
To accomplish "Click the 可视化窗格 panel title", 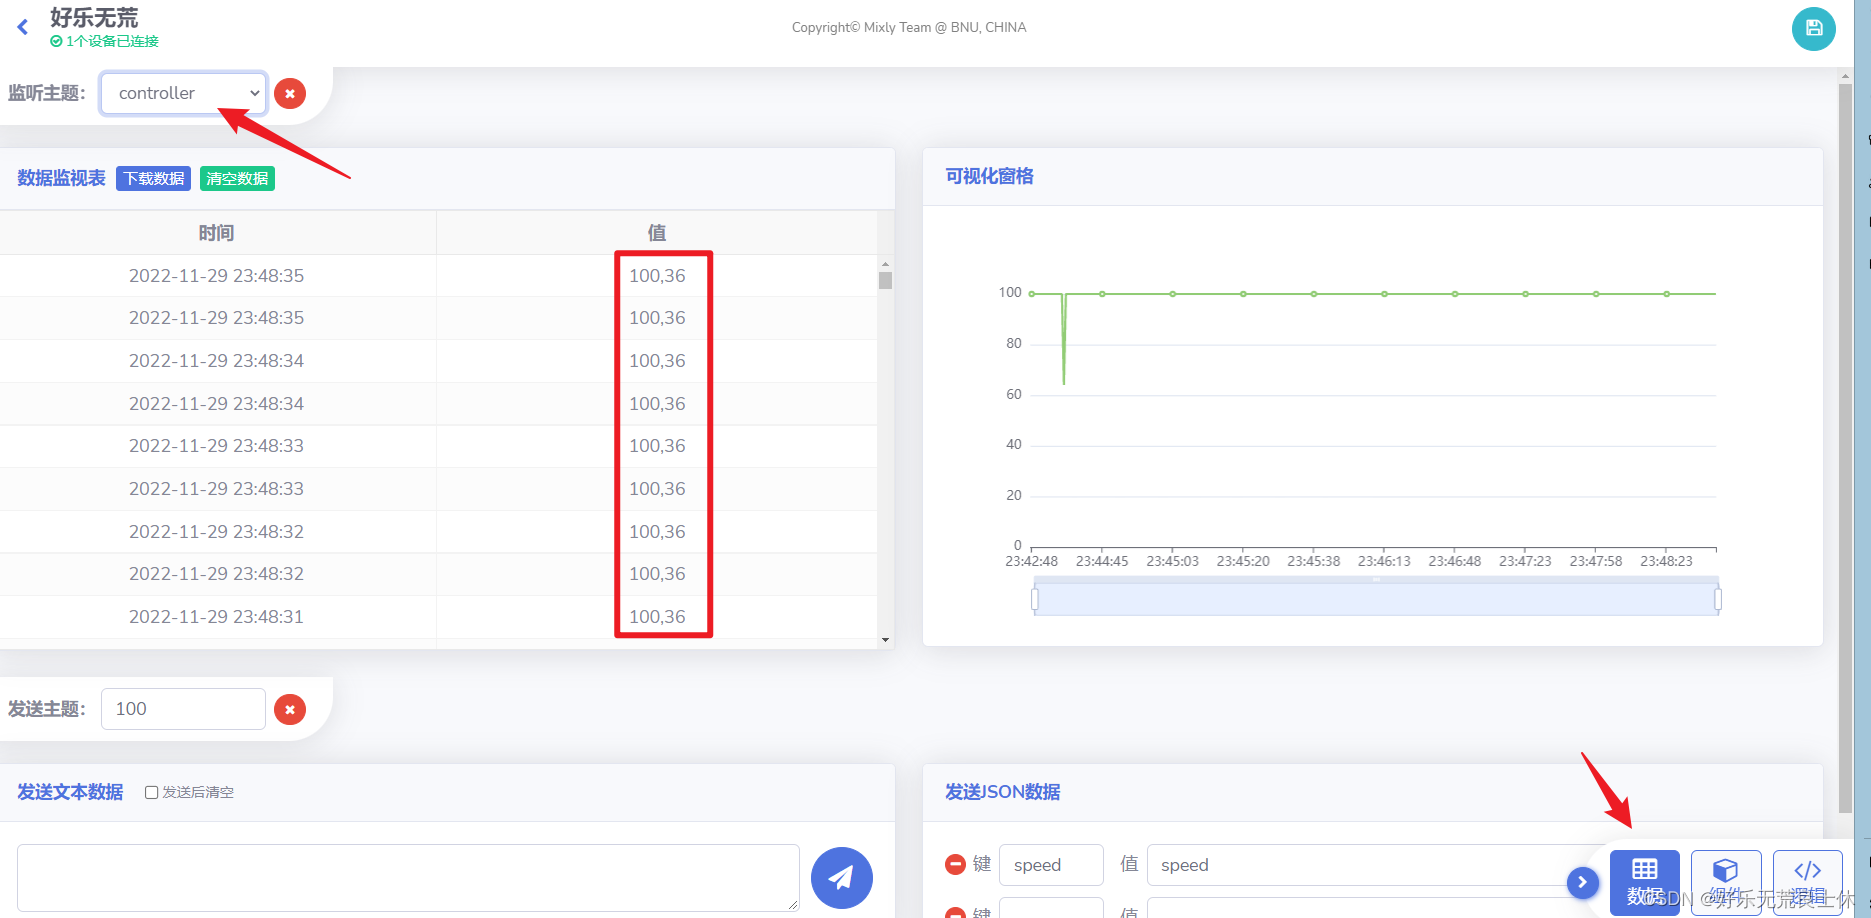I will point(989,176).
